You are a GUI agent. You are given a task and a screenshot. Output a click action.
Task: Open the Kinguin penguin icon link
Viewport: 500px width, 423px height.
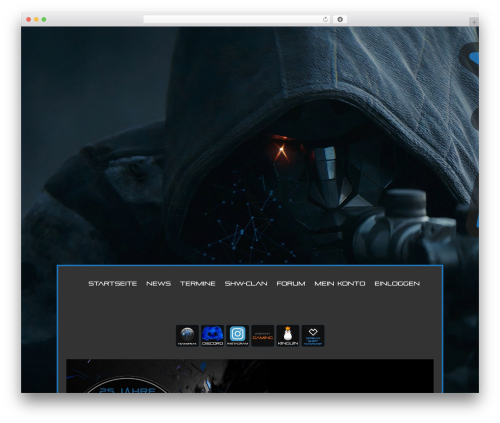pos(288,336)
